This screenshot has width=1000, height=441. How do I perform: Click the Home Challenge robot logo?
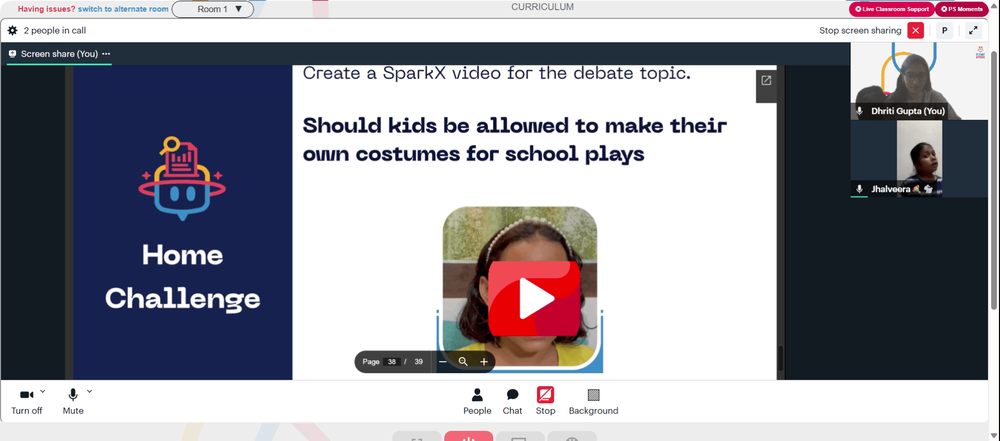(x=182, y=179)
